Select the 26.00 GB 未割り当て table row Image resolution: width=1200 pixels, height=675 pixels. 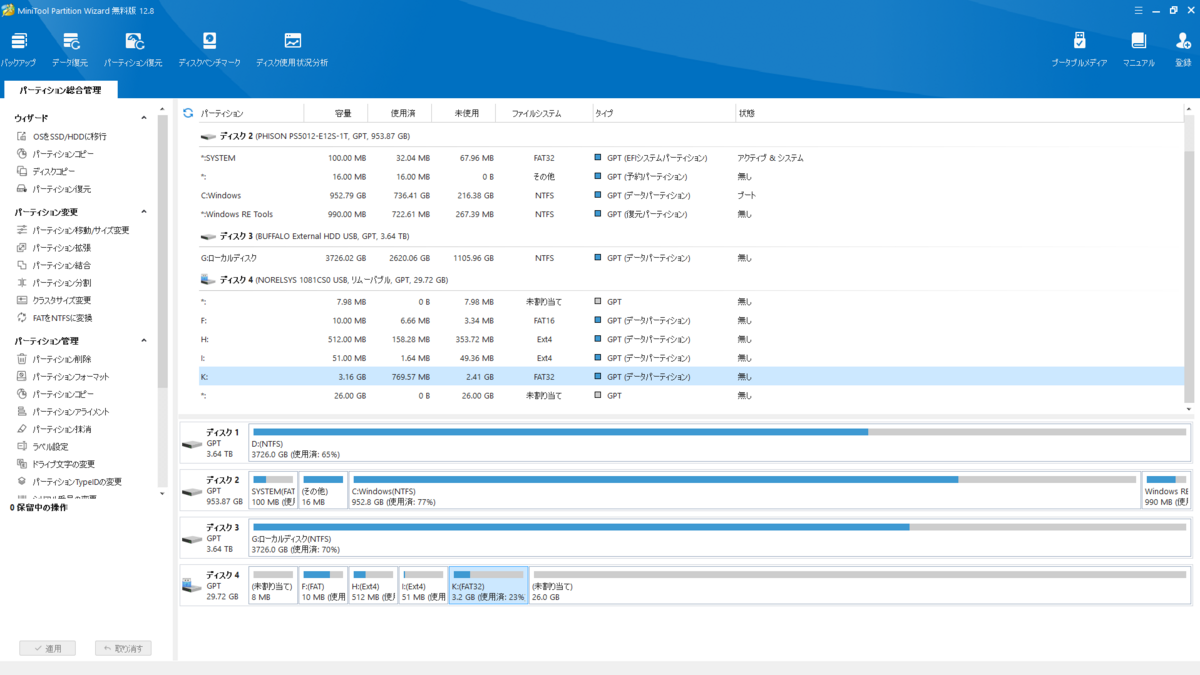tap(690, 395)
